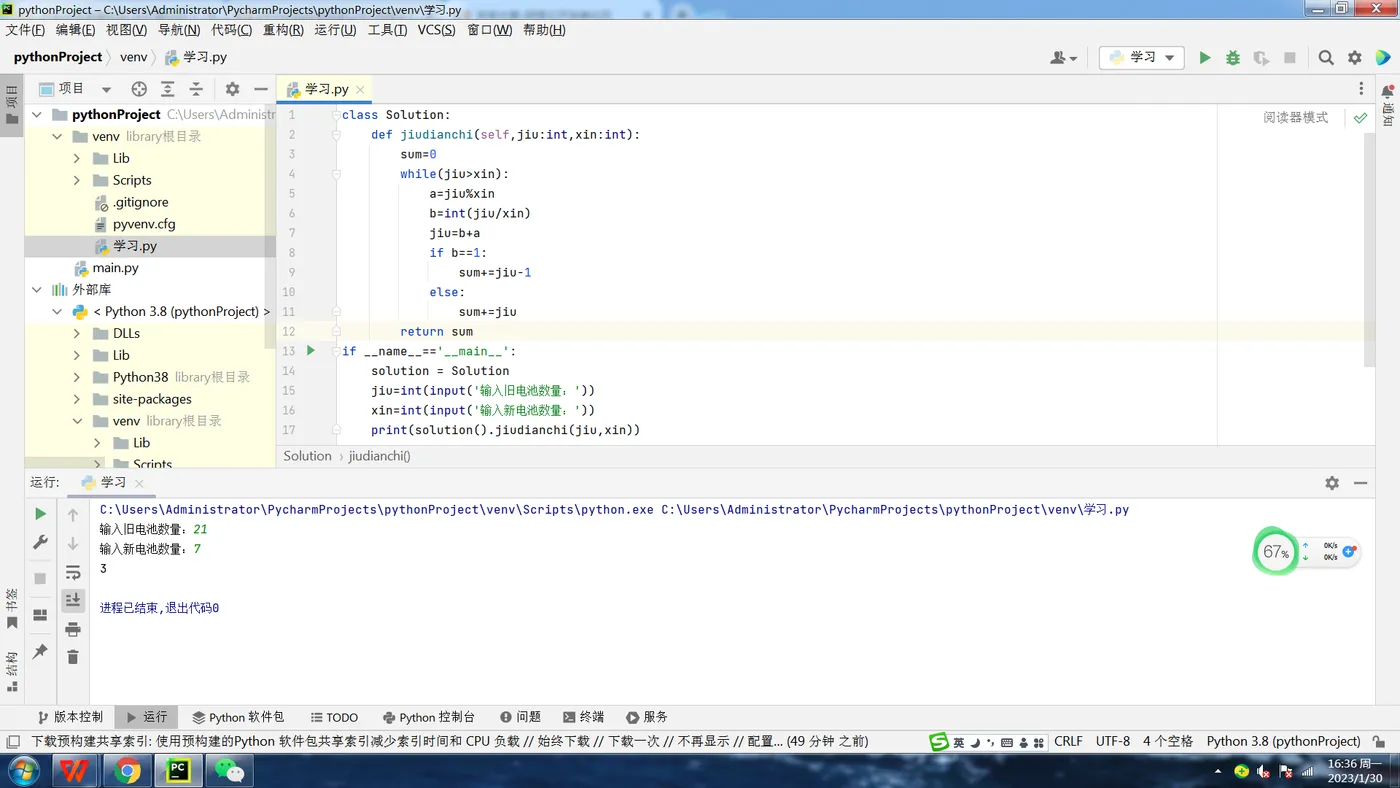Open the 工具(T) menu
Screen dimensions: 1400x788
pyautogui.click(x=387, y=30)
